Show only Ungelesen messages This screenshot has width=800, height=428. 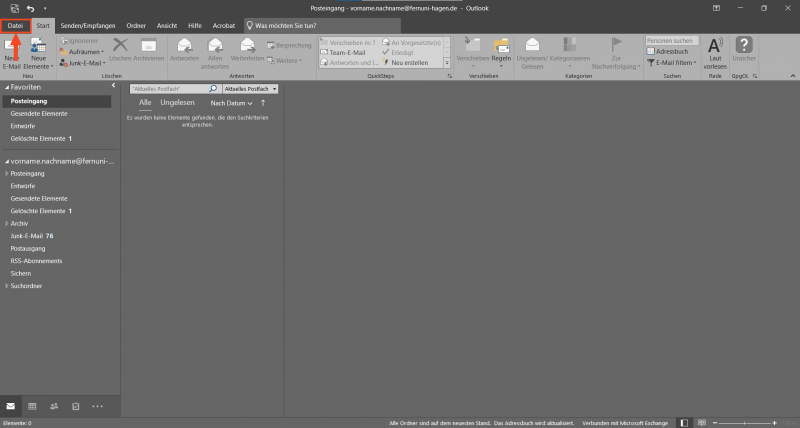tap(177, 103)
